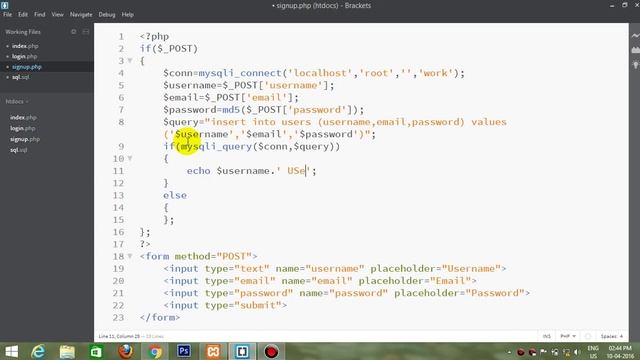Open signup.php in htdocs file tree
640x360 pixels.
click(x=25, y=139)
